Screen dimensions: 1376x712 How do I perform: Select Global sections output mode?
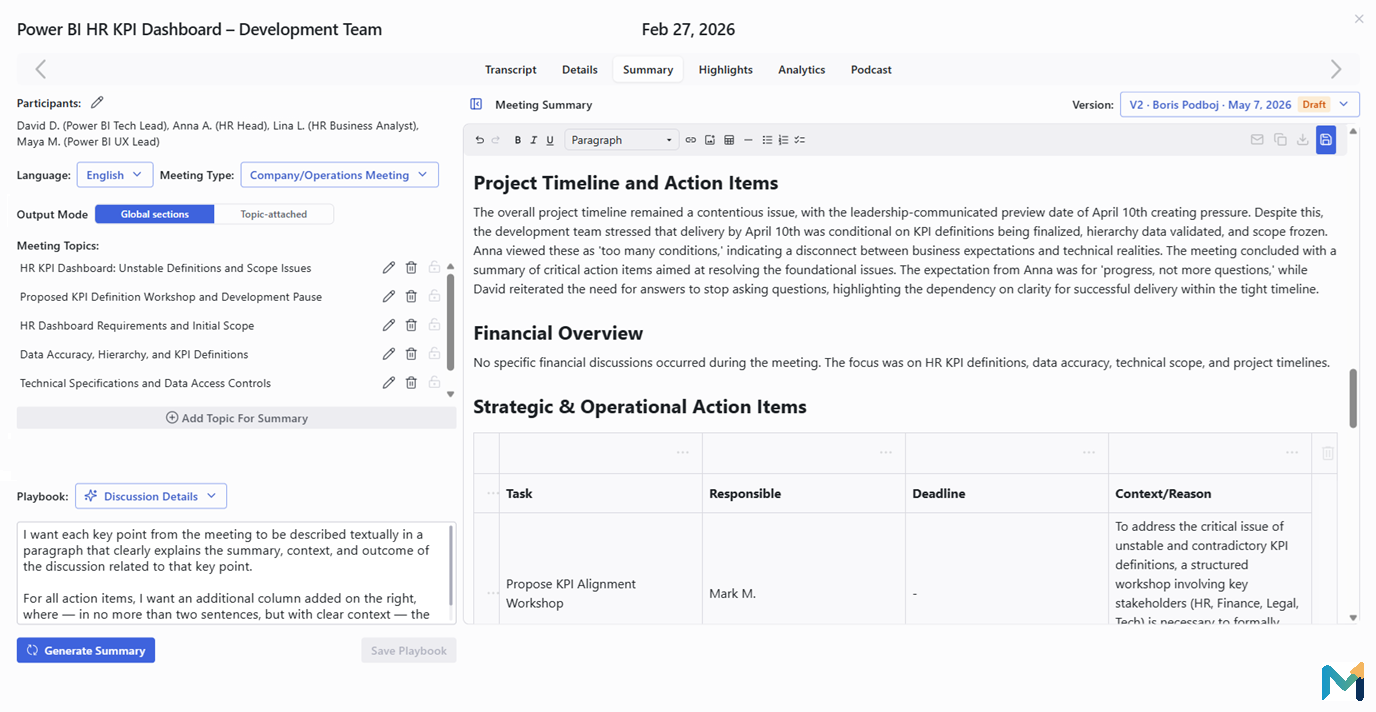[155, 214]
